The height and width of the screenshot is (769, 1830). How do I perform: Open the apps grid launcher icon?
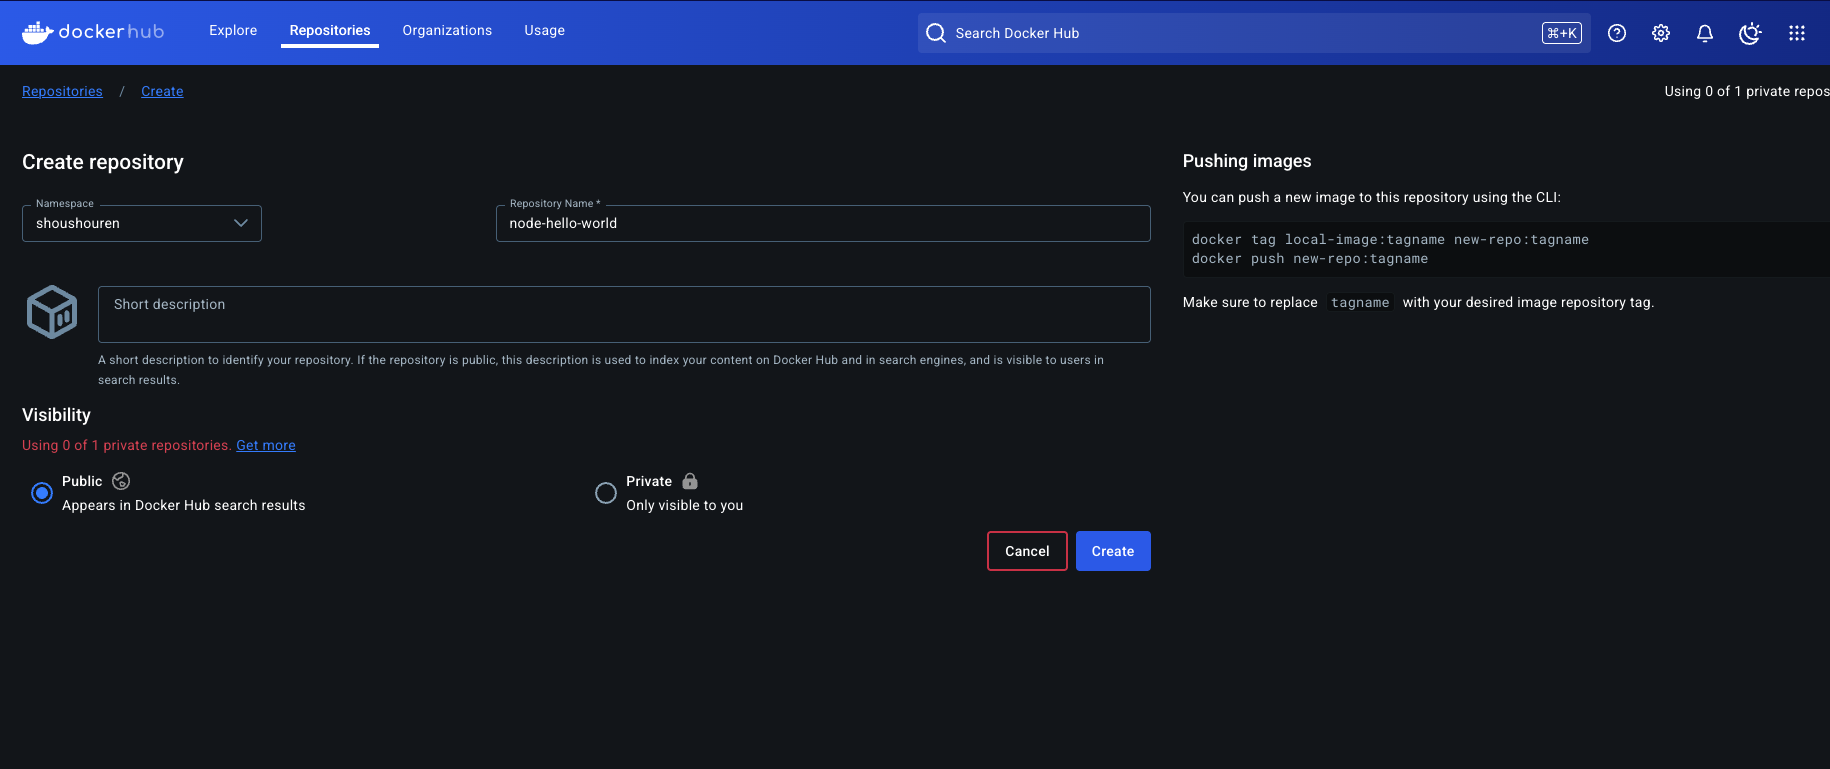coord(1797,33)
